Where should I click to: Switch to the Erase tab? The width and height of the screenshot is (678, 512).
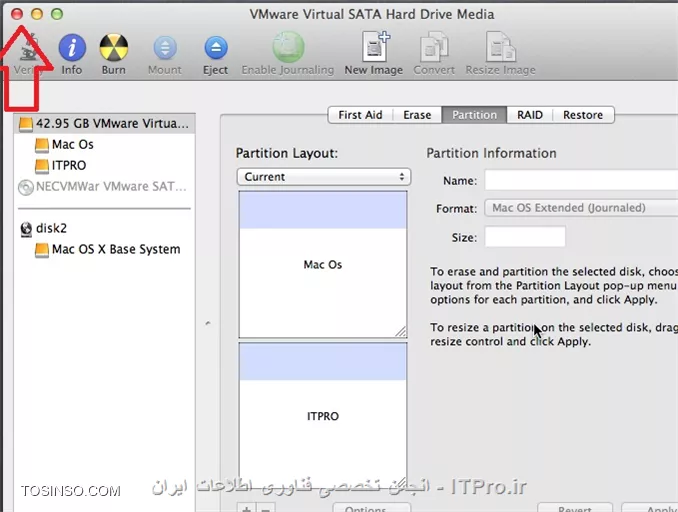417,115
